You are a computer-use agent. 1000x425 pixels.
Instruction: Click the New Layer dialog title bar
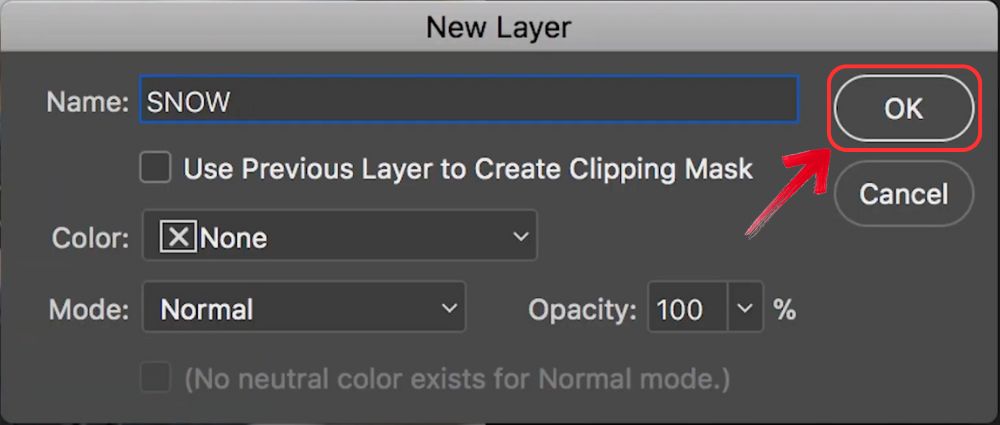[x=499, y=27]
